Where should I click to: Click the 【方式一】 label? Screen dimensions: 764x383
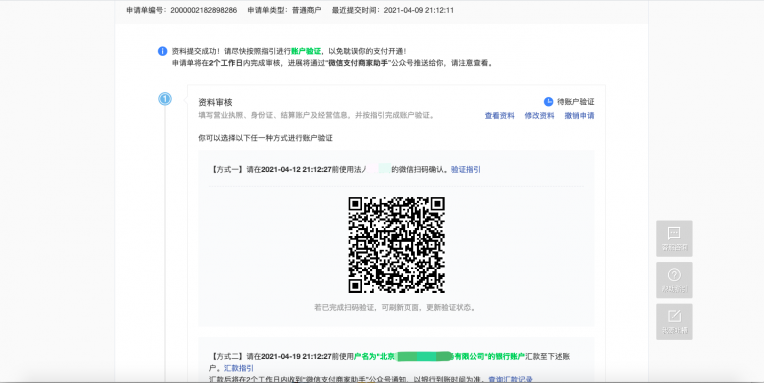pos(228,170)
